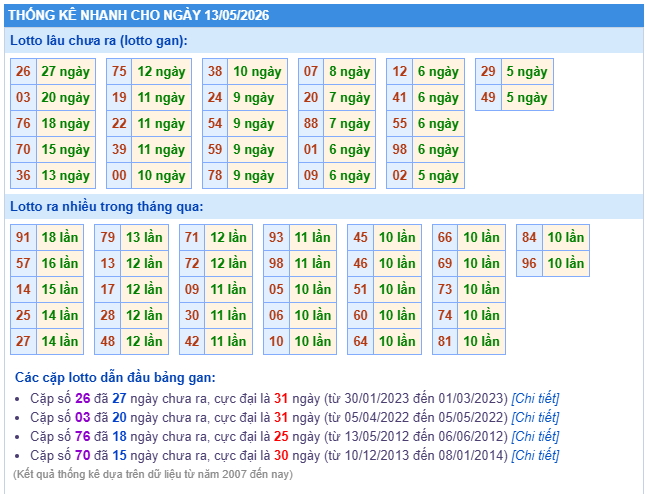Select lotto gan number 01 cell
This screenshot has height=494, width=647.
[x=311, y=149]
